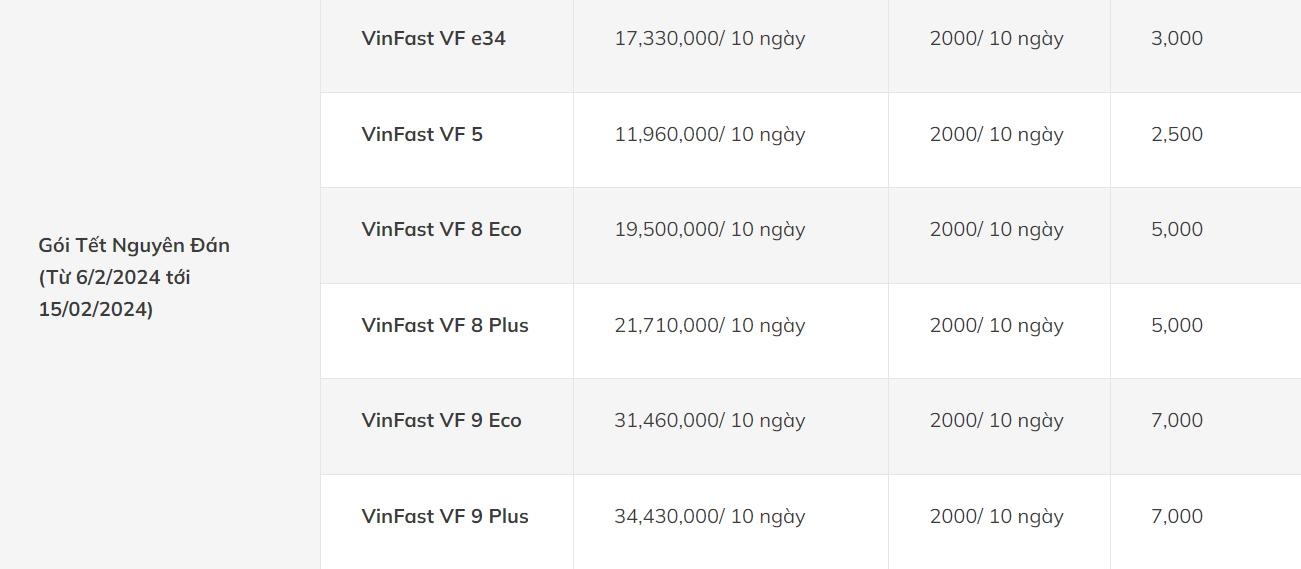Click the VinFast VF 8 Eco model name
Viewport: 1301px width, 569px height.
(x=441, y=229)
